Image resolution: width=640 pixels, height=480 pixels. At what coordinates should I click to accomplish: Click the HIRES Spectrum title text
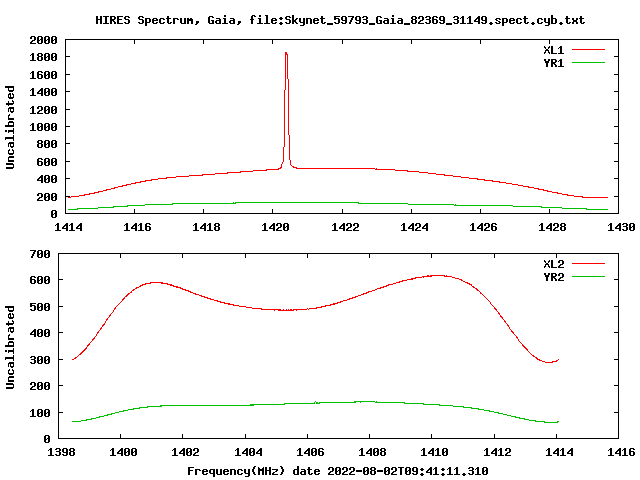pos(340,20)
